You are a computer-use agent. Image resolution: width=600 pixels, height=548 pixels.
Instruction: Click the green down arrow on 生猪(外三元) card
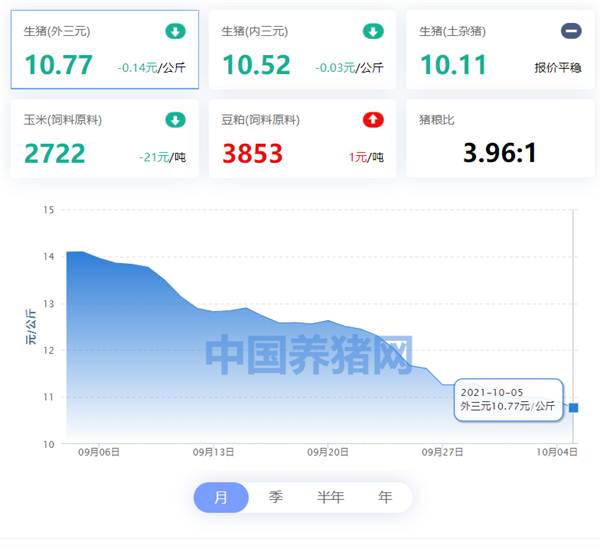tap(175, 31)
